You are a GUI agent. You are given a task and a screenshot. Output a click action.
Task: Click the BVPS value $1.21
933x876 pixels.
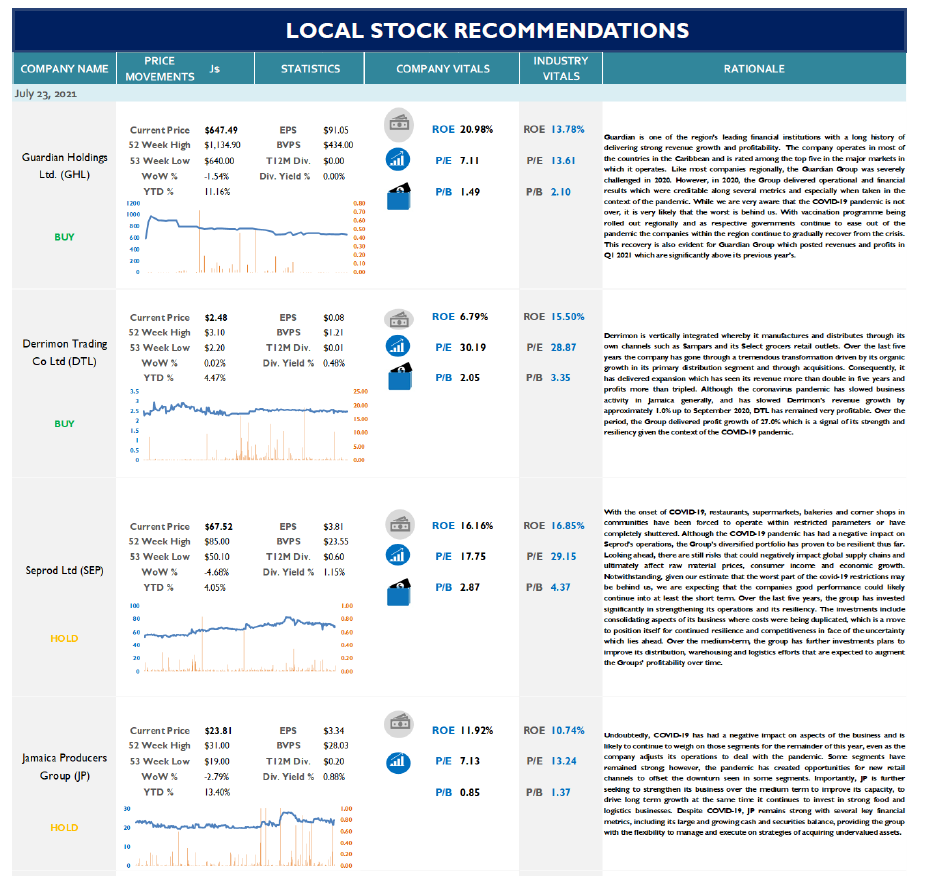click(333, 333)
